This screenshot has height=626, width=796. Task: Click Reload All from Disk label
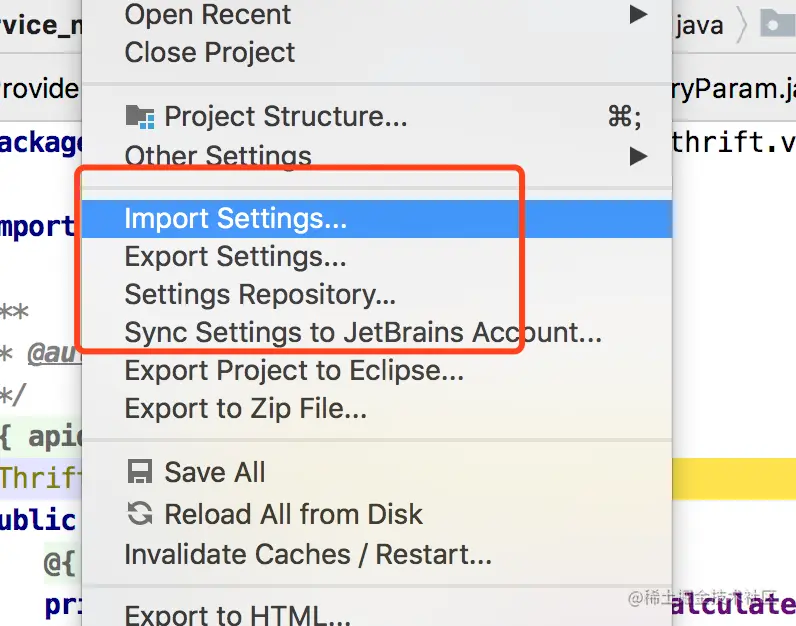(293, 514)
